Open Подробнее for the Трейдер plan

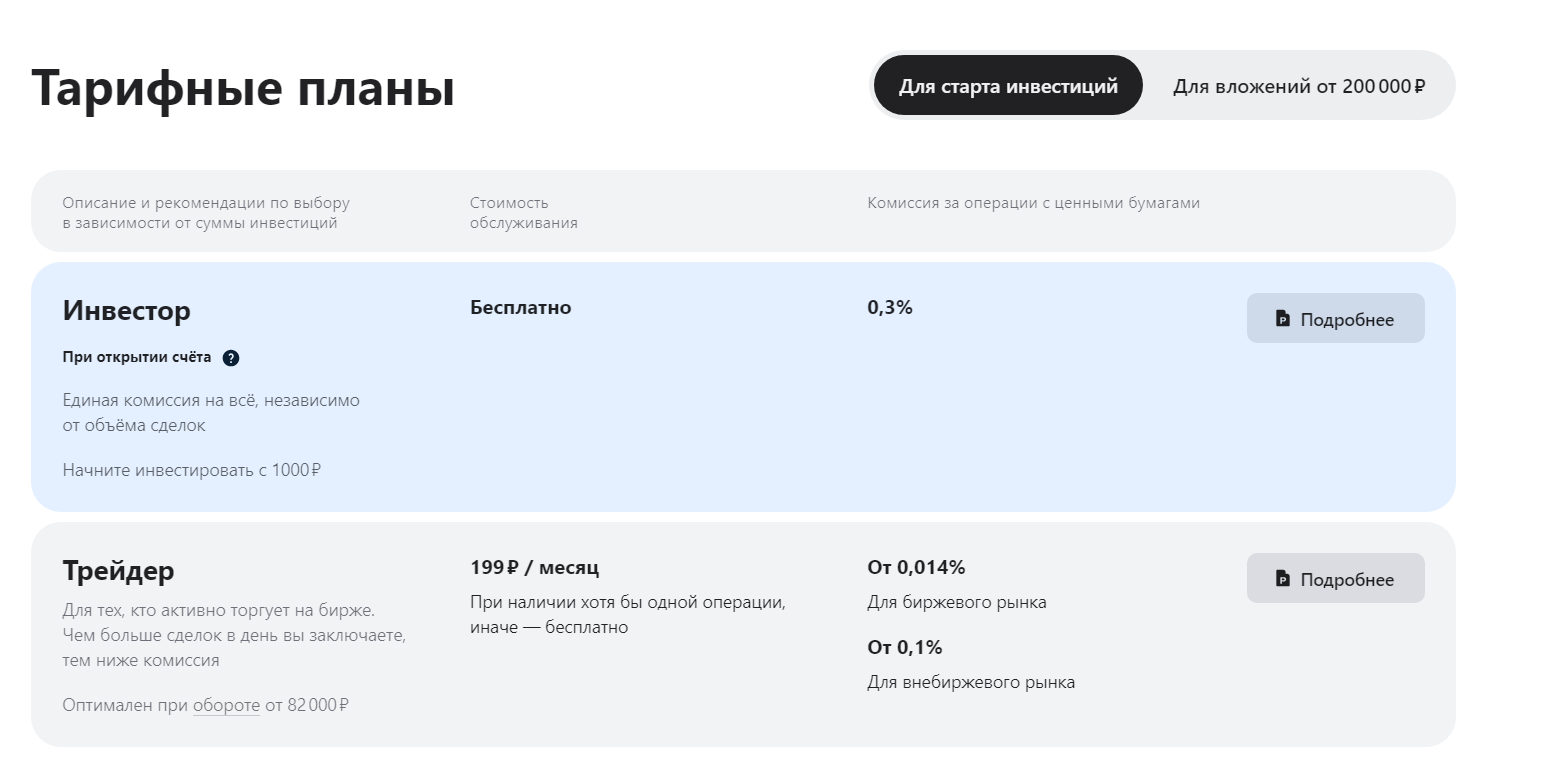(1335, 579)
